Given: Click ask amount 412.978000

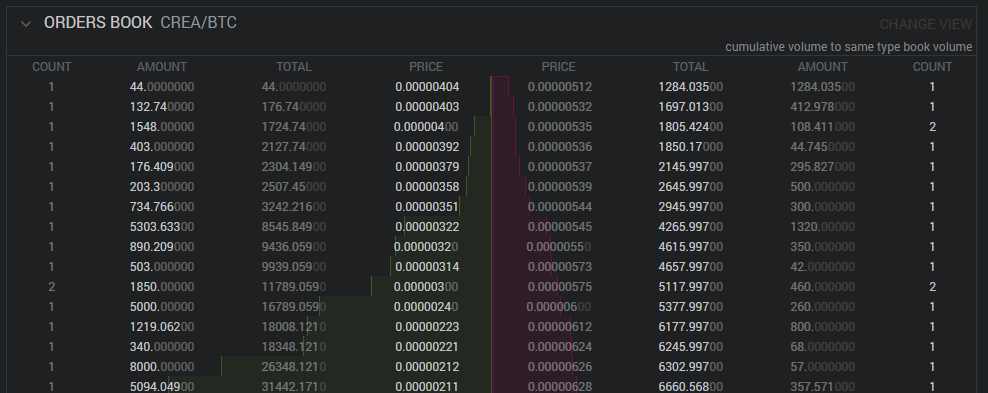Looking at the screenshot, I should pos(822,107).
